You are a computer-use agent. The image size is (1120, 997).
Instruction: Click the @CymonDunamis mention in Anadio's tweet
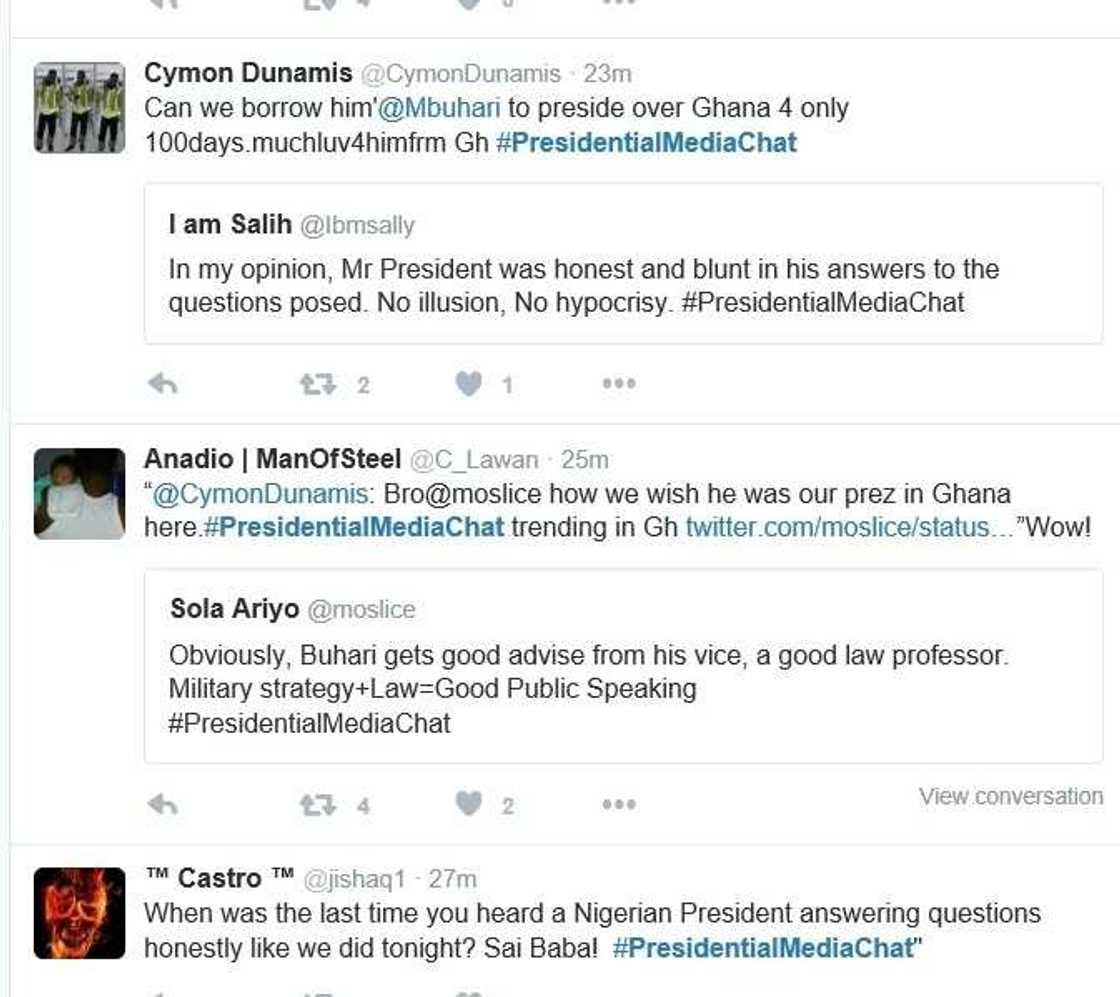click(259, 494)
